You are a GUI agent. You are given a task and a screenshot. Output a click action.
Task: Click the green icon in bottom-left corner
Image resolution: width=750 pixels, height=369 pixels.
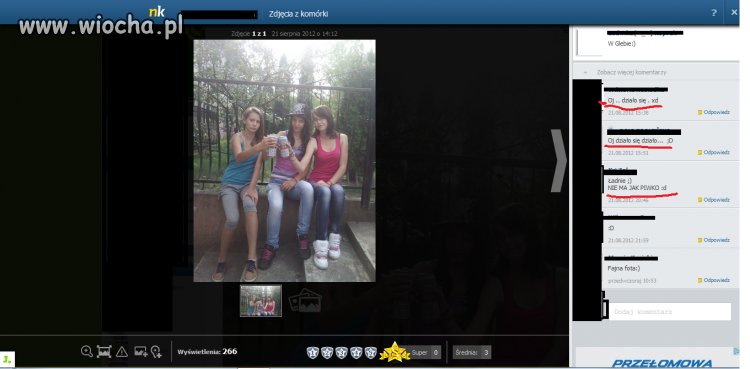7,359
